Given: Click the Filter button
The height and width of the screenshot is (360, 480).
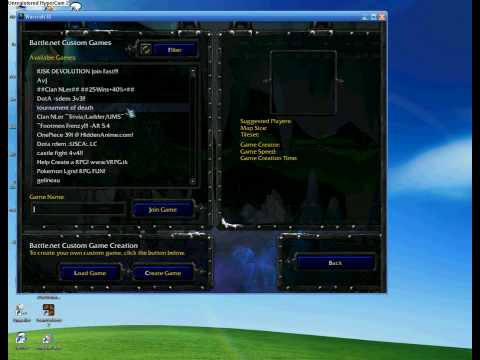Looking at the screenshot, I should 174,50.
